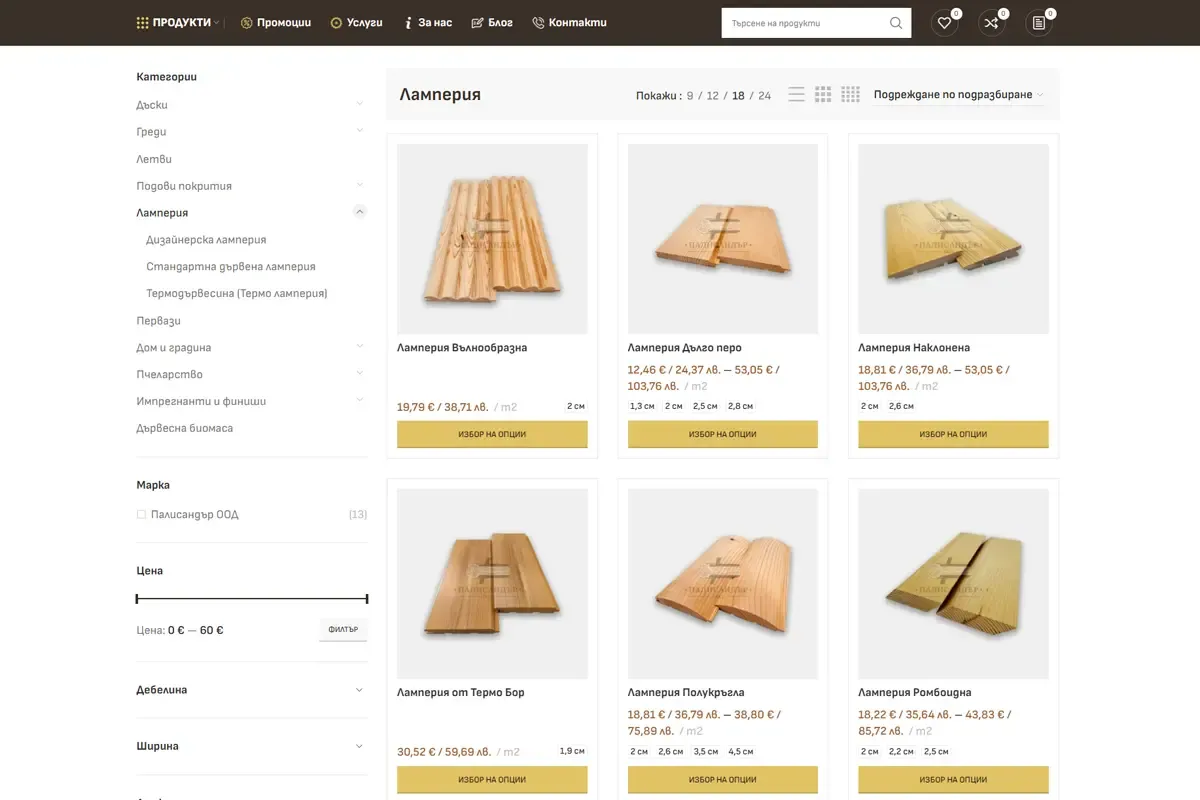Show 9 products per page
The width and height of the screenshot is (1200, 800).
point(690,96)
